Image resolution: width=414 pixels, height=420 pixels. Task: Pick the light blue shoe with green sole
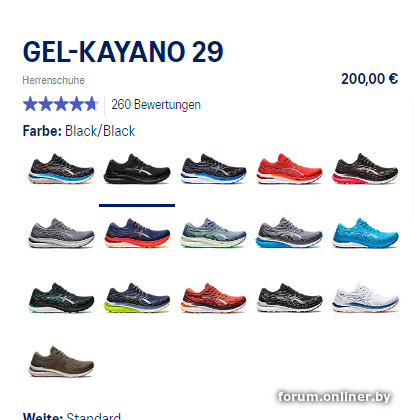213,233
